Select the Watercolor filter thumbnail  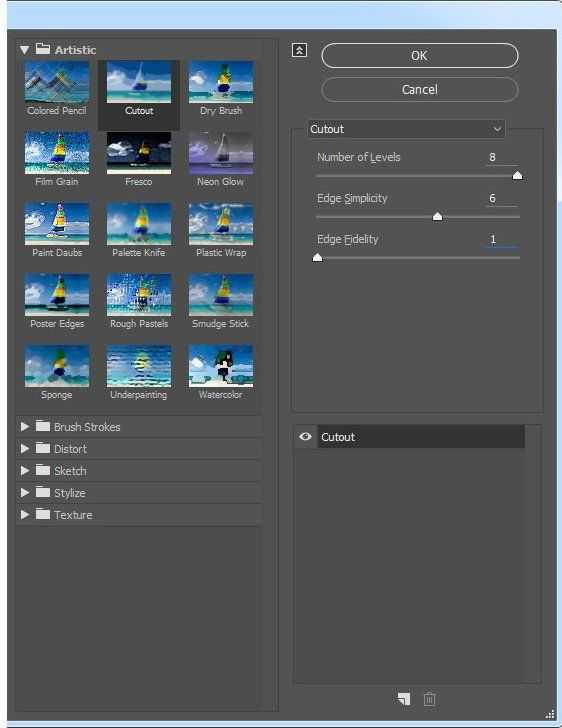tap(221, 366)
